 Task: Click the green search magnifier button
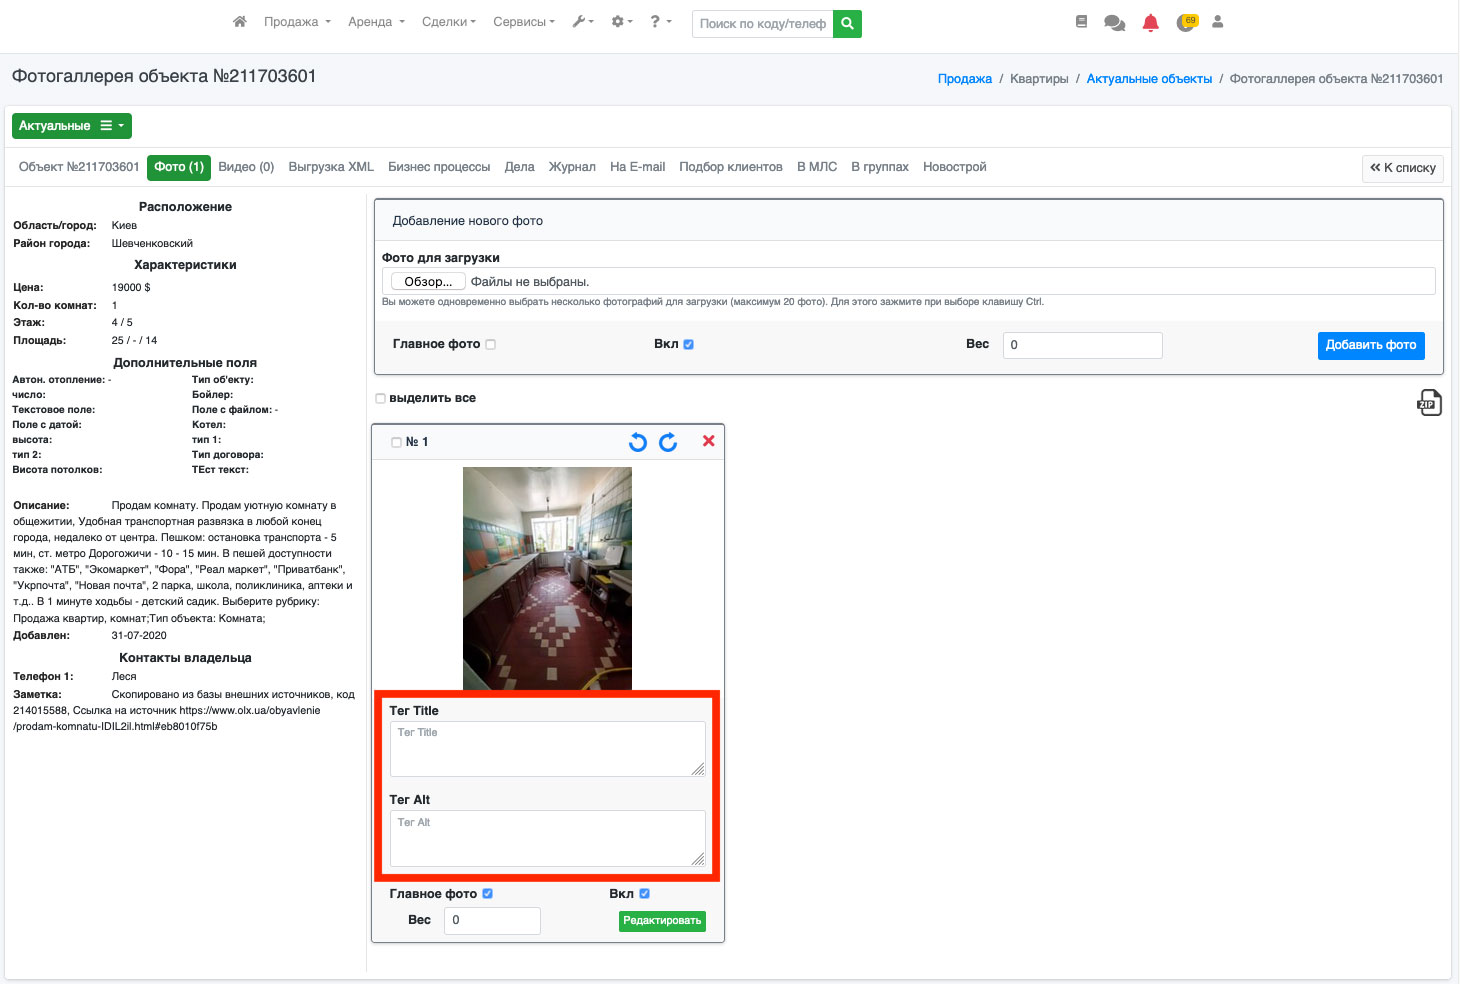[847, 23]
